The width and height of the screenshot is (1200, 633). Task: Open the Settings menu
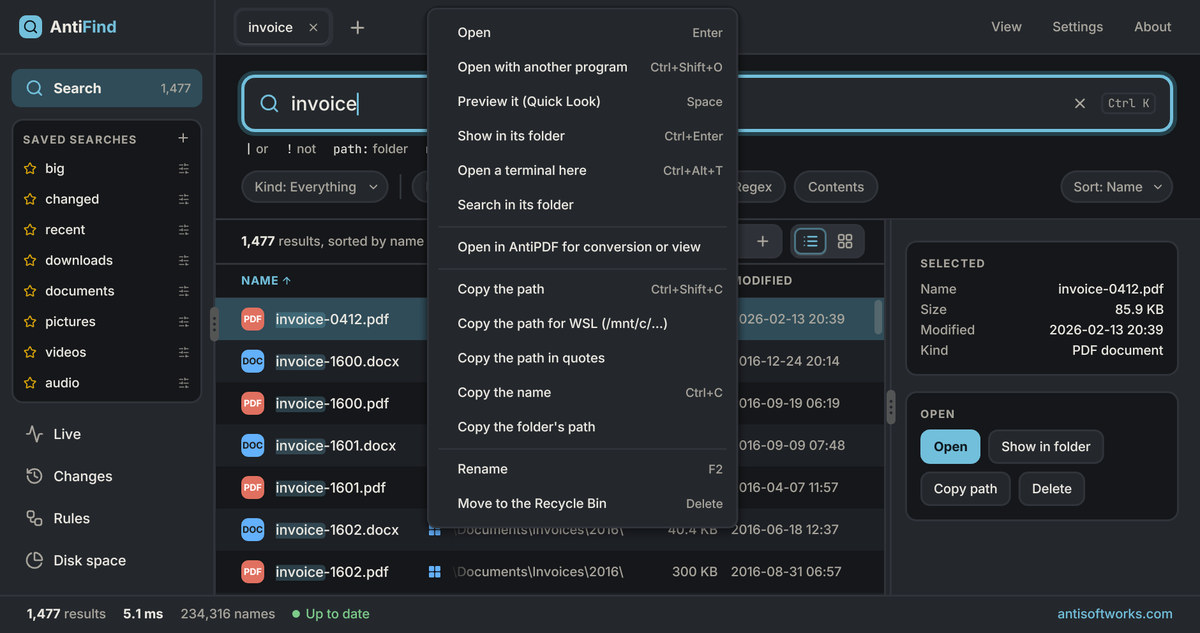(x=1077, y=27)
